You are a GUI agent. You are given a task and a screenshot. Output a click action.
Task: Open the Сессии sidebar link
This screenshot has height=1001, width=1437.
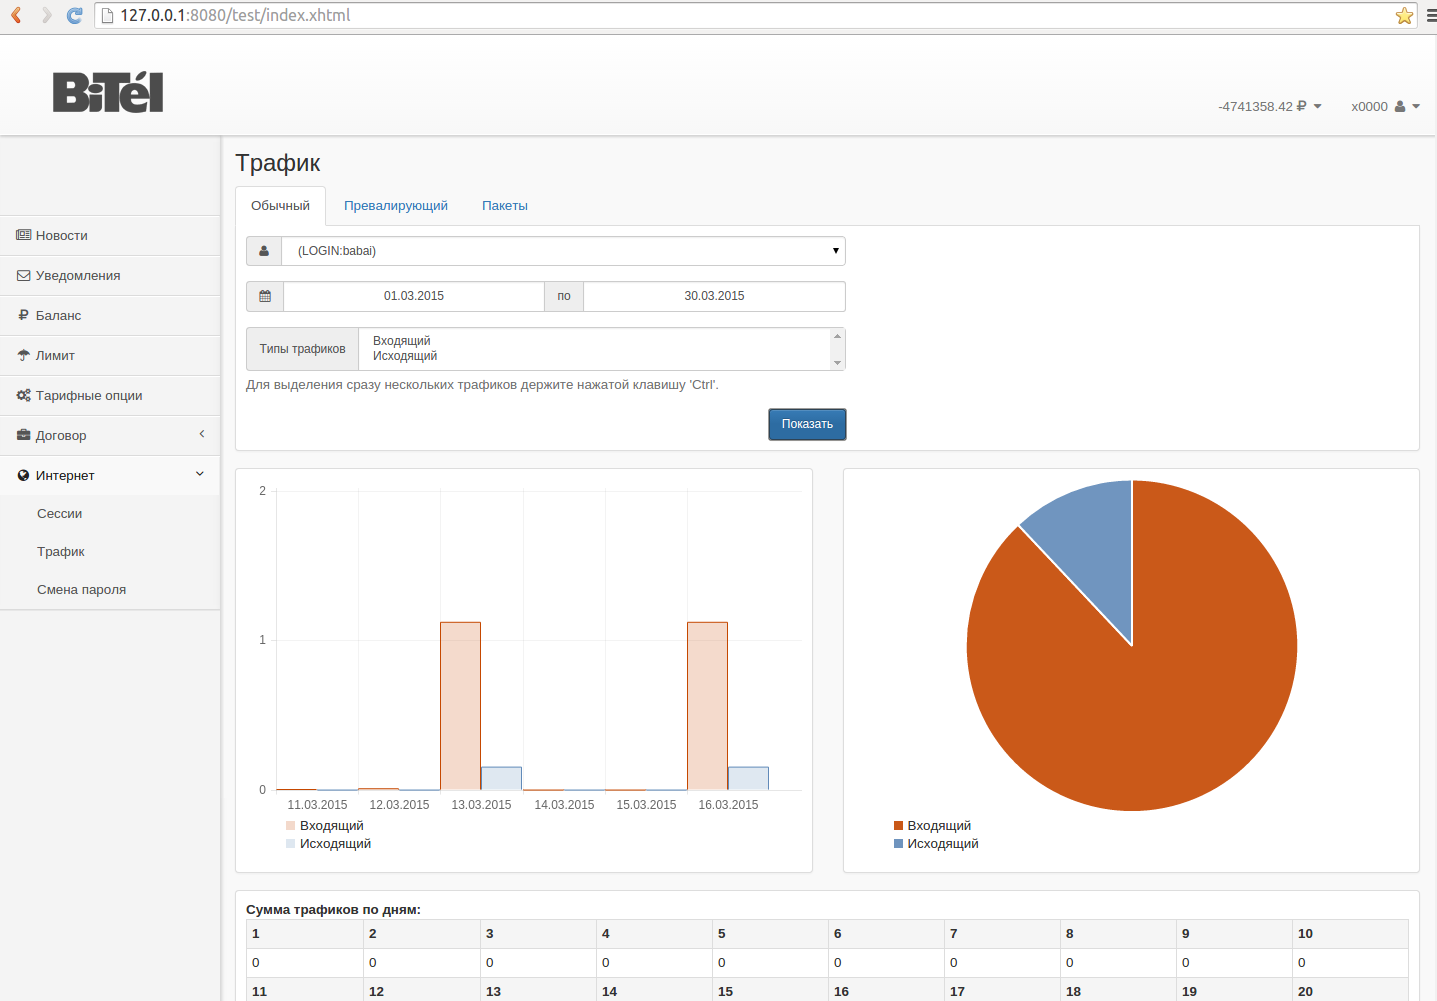pyautogui.click(x=60, y=514)
